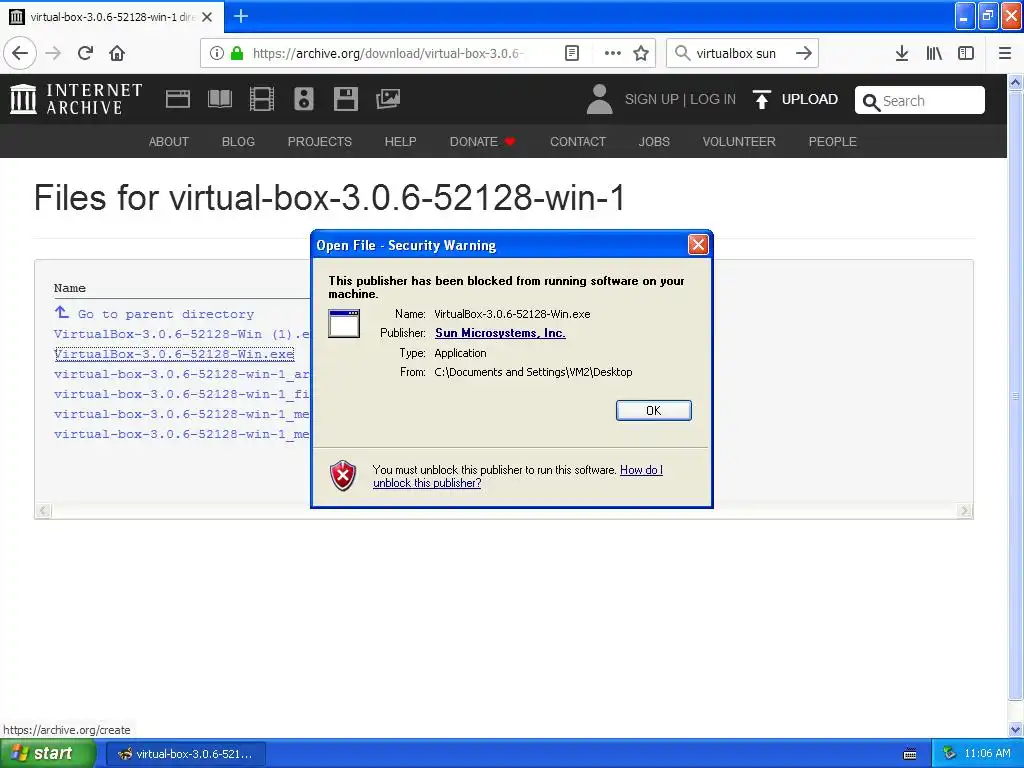Open the Software floppy disk icon
The height and width of the screenshot is (768, 1024).
tap(345, 99)
